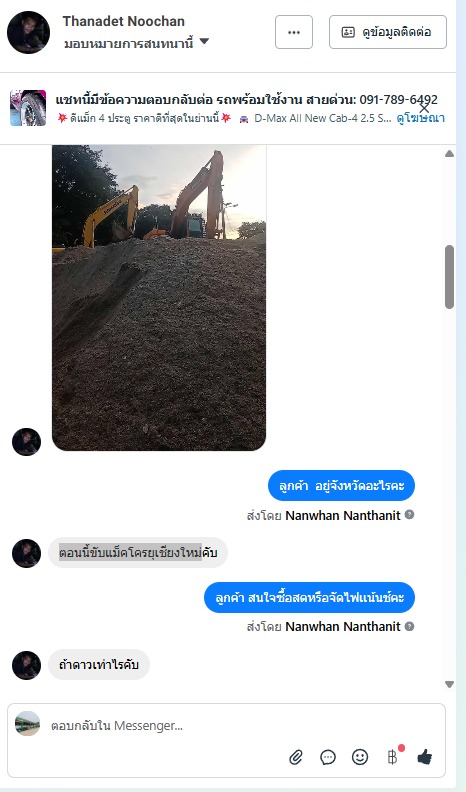Click the chat scrollbar thumb

(449, 277)
